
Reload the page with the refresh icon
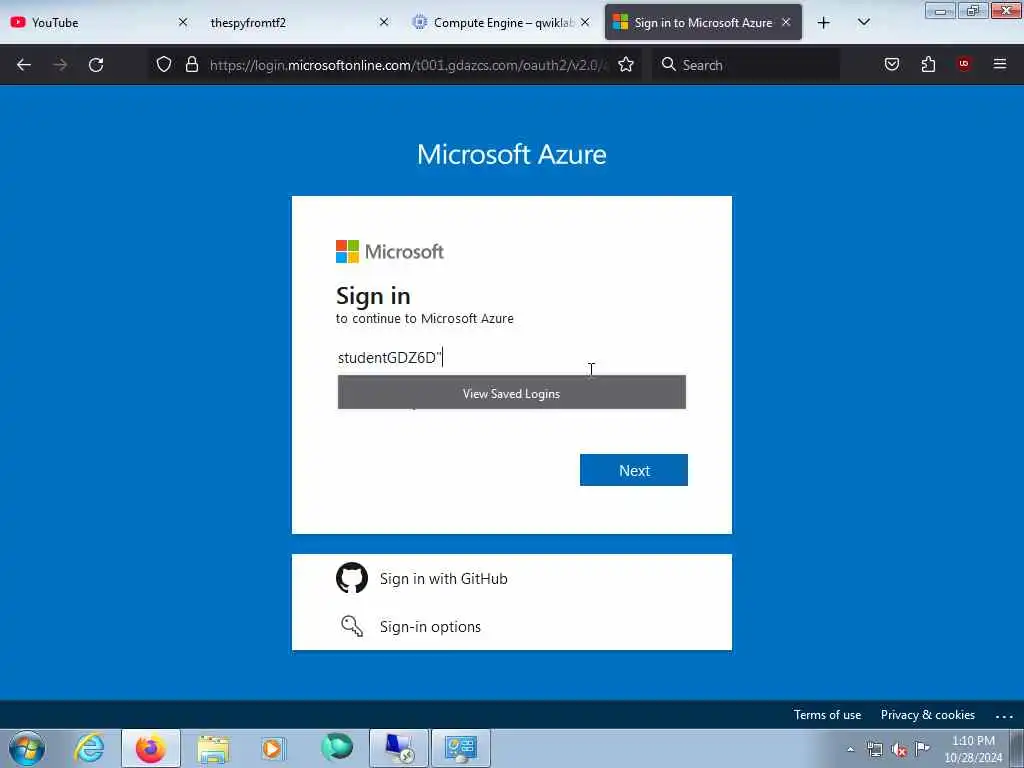click(96, 65)
